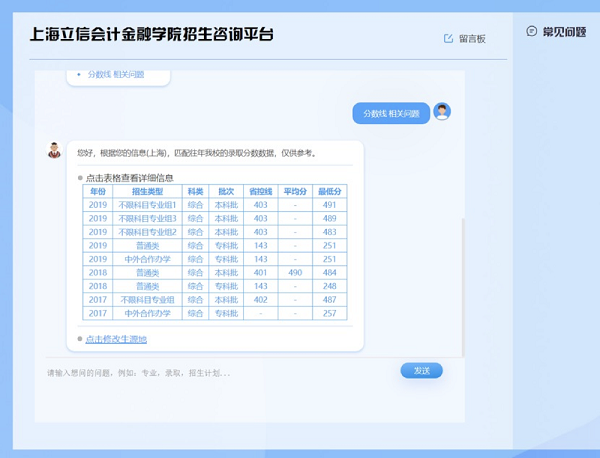Screen dimensions: 600x458
Task: Select the 不限科目专业组1 row cell
Action: [x=147, y=205]
